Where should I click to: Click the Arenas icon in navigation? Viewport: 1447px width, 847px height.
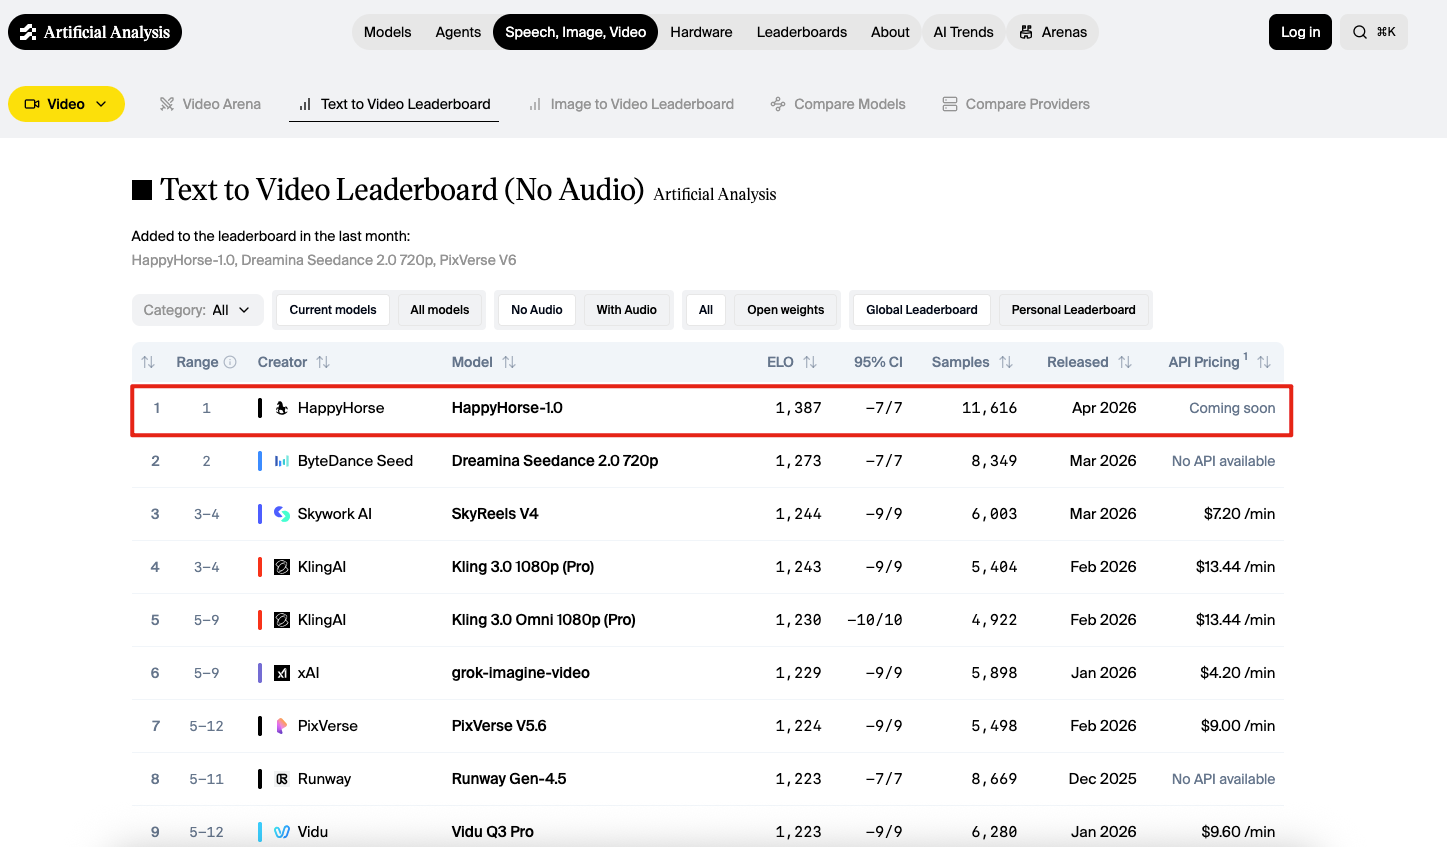pos(1024,31)
